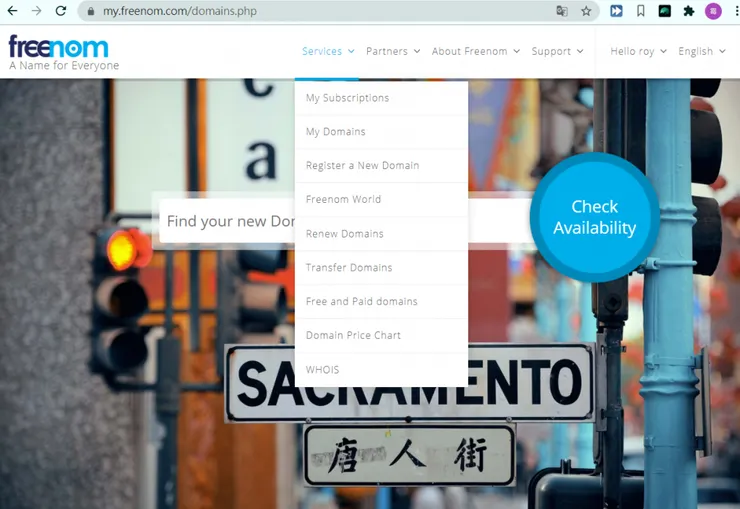
Task: Go back with the browser back arrow
Action: point(12,10)
